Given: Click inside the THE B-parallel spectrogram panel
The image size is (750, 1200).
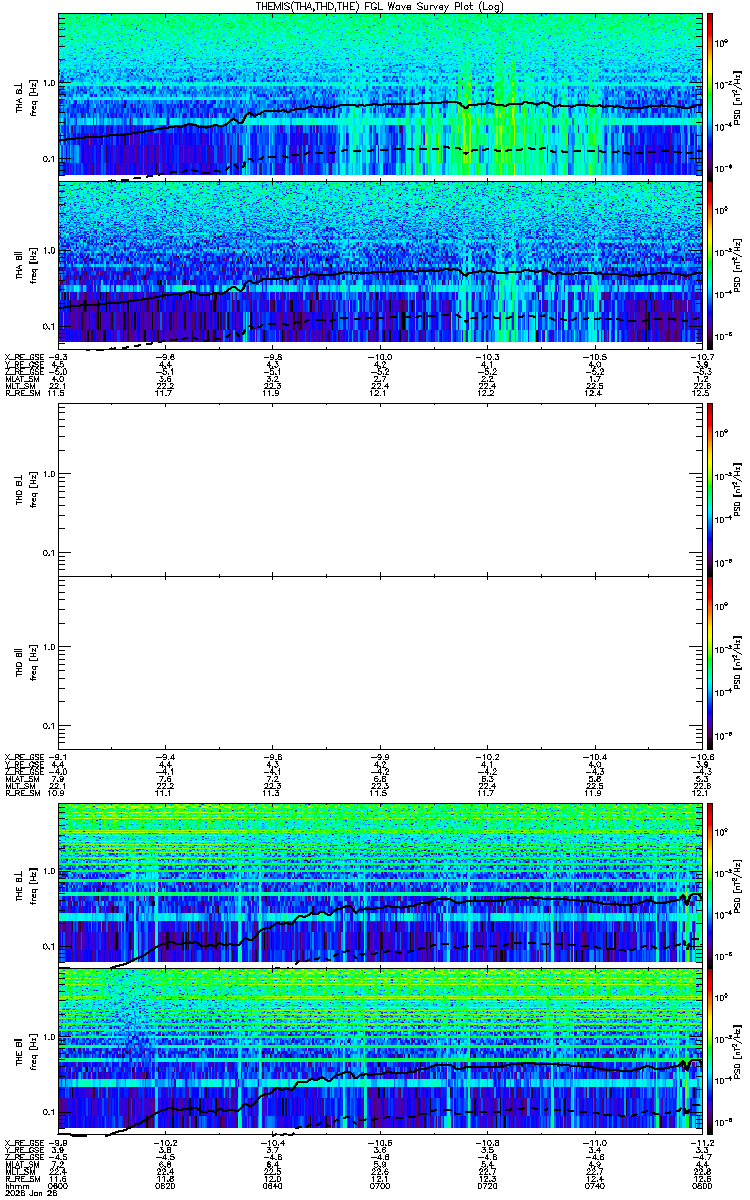Looking at the screenshot, I should tap(380, 1049).
